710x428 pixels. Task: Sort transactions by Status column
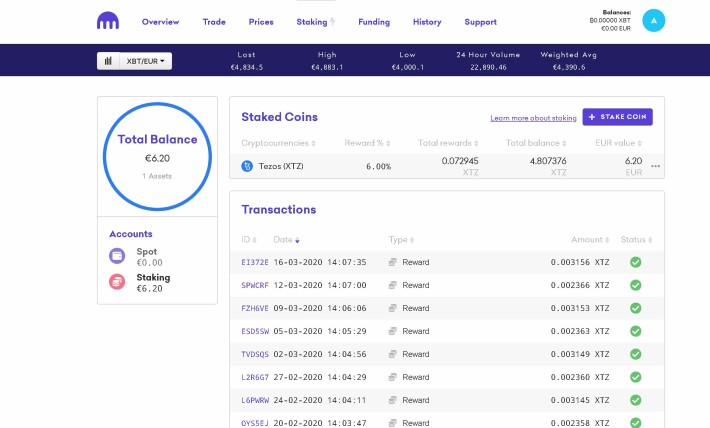636,240
